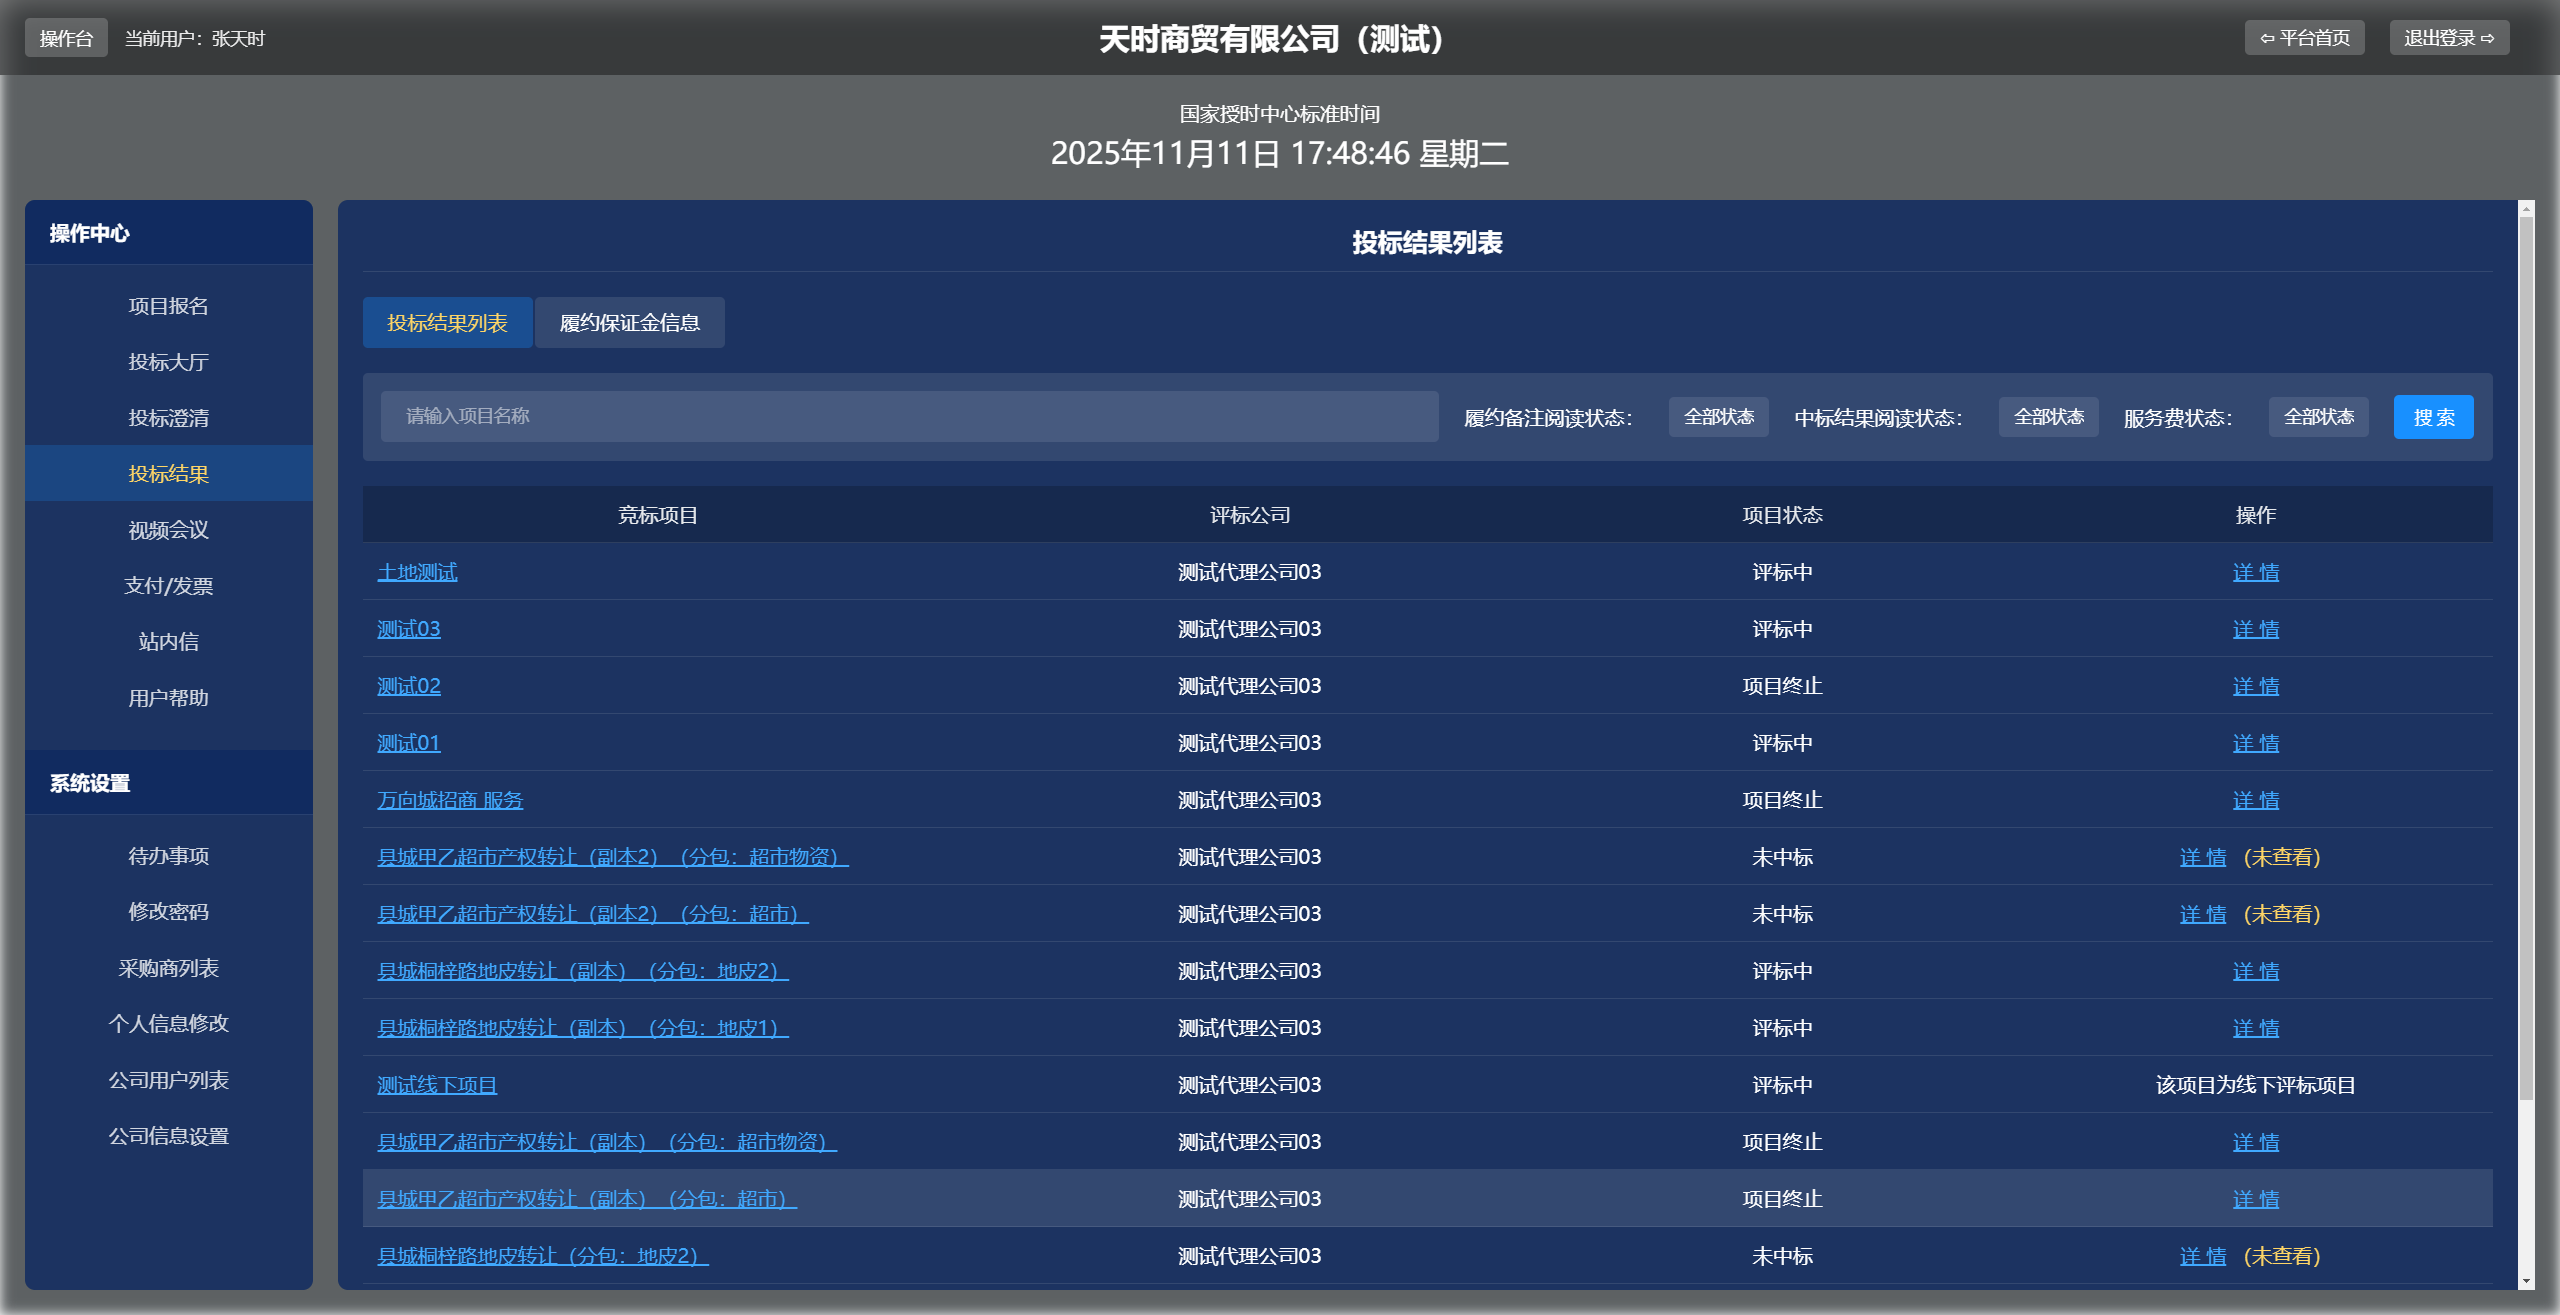Open 详情 for the 测试02 row
The width and height of the screenshot is (2560, 1315).
click(x=2255, y=686)
